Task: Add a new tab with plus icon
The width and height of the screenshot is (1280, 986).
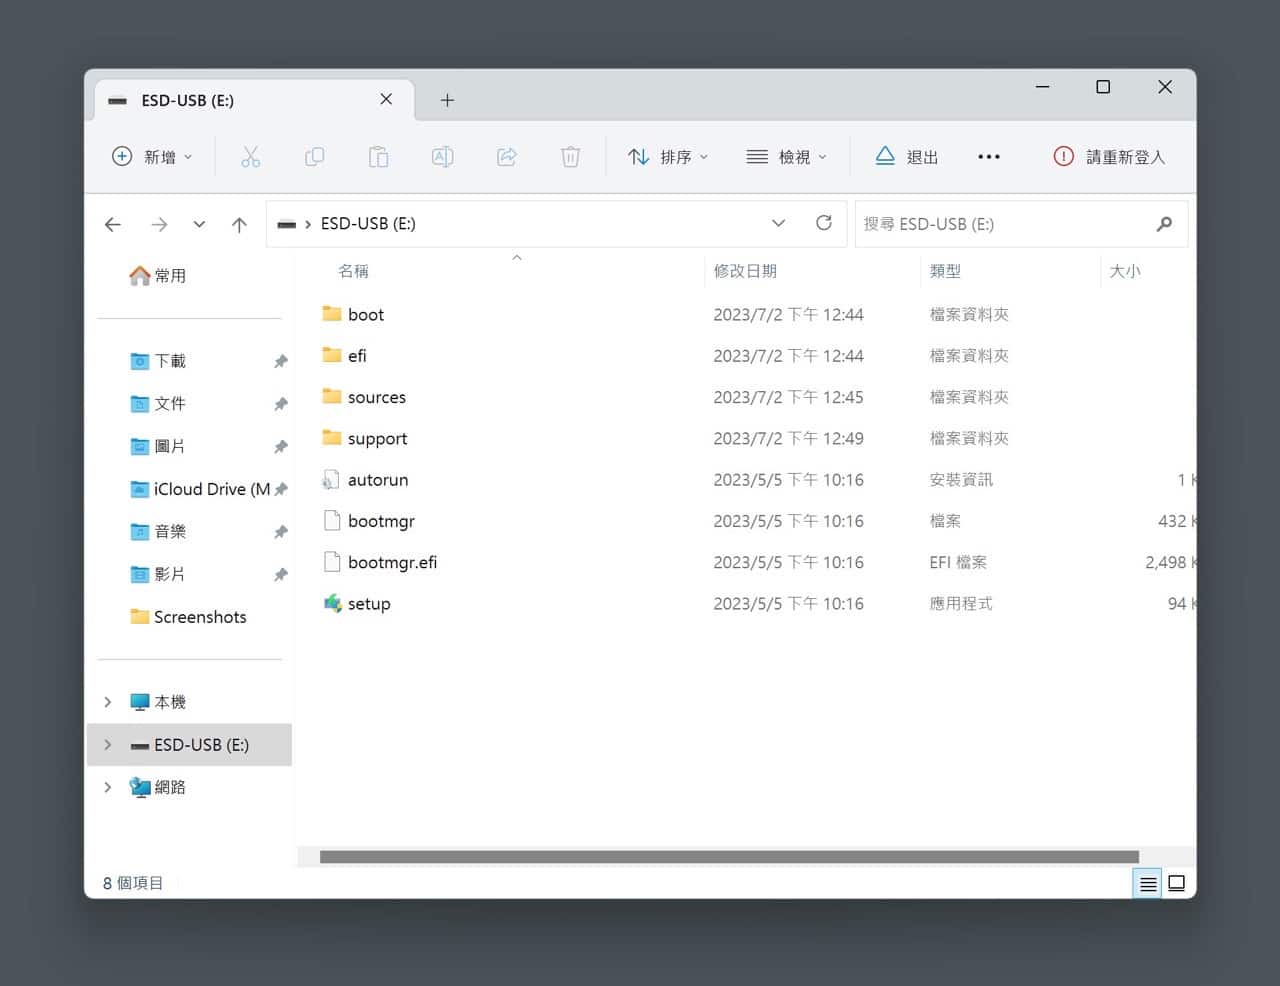Action: click(447, 100)
